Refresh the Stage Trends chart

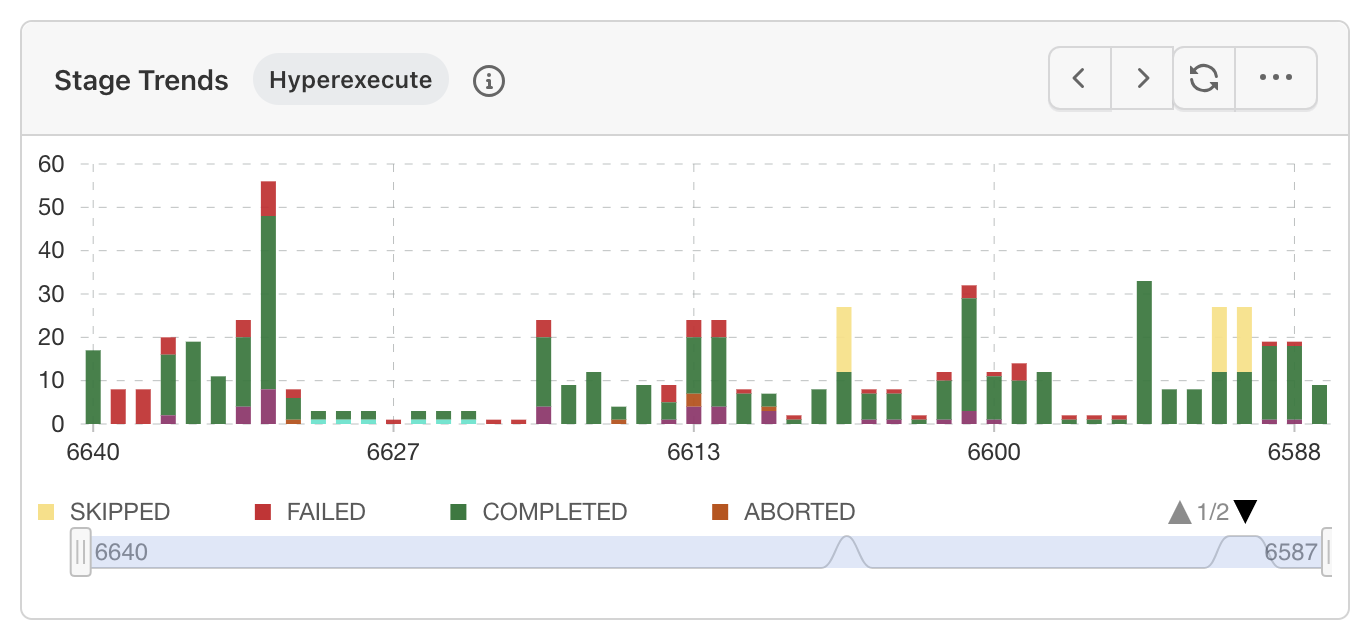click(x=1204, y=78)
